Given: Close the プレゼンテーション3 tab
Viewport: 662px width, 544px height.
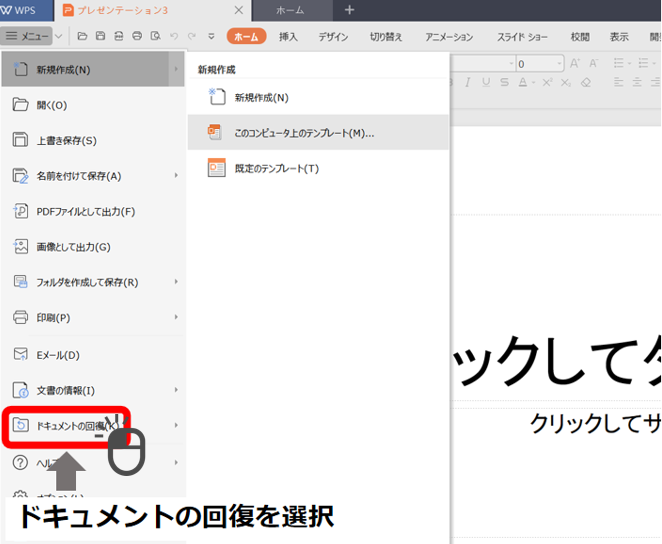Looking at the screenshot, I should 239,10.
